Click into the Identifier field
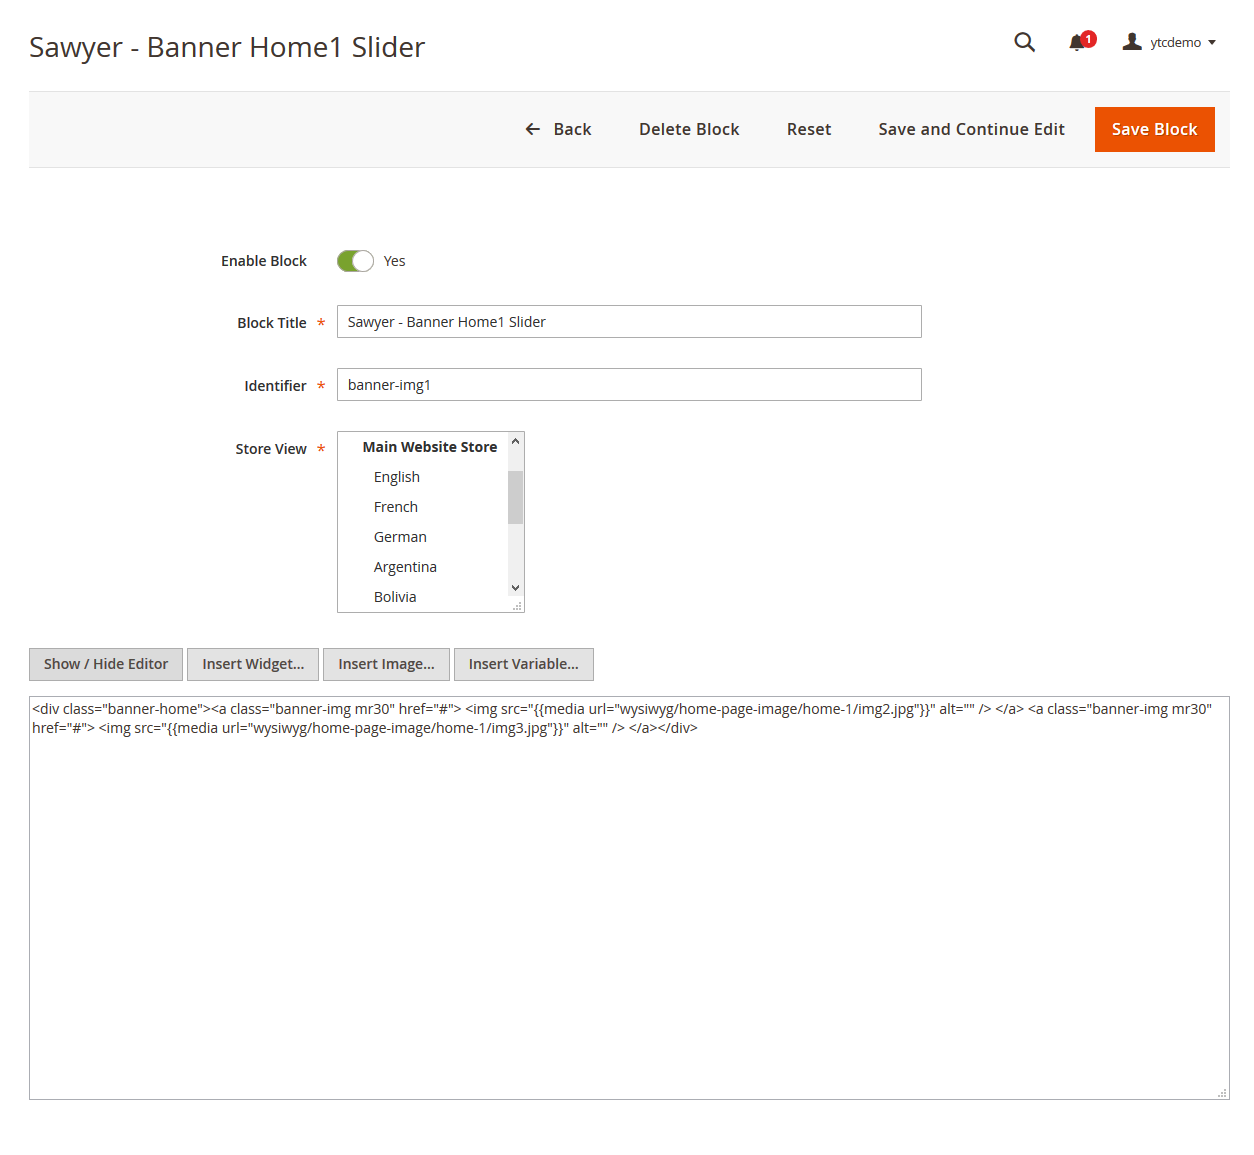 (628, 385)
